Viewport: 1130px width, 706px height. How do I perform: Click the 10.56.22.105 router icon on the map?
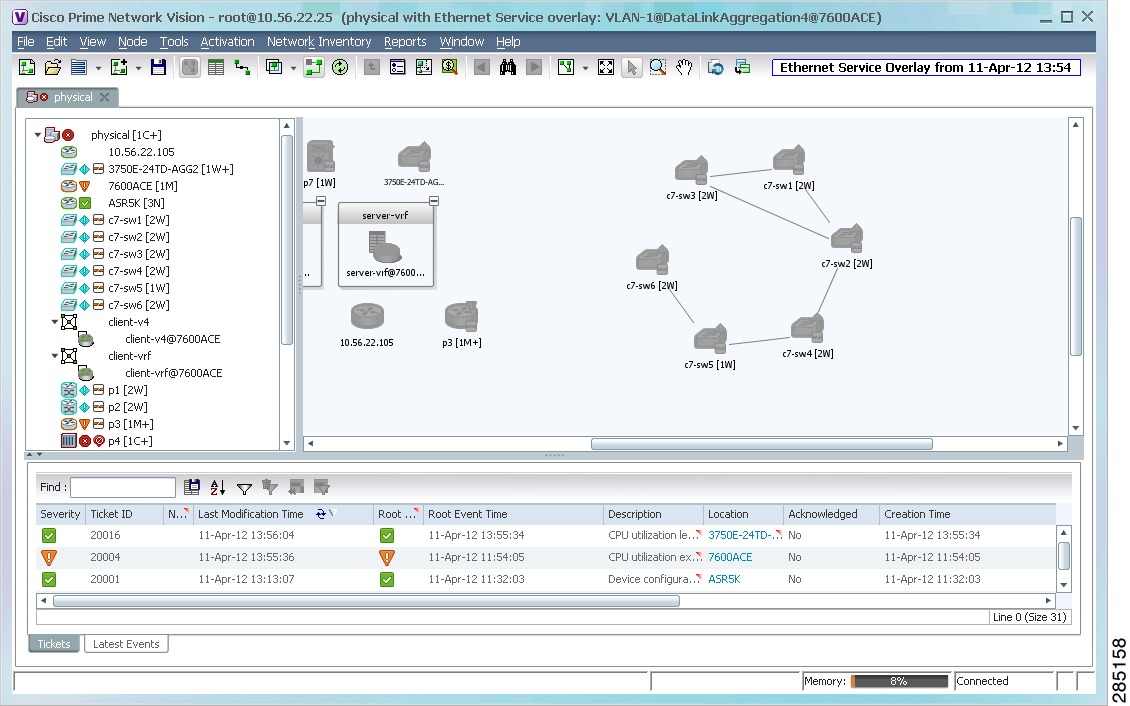click(367, 317)
